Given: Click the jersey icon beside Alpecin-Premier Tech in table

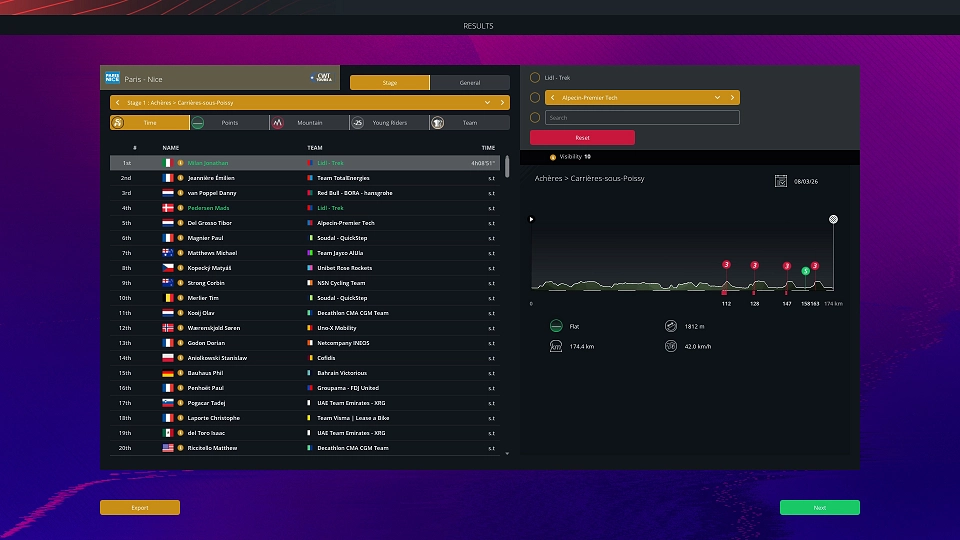Looking at the screenshot, I should 310,223.
